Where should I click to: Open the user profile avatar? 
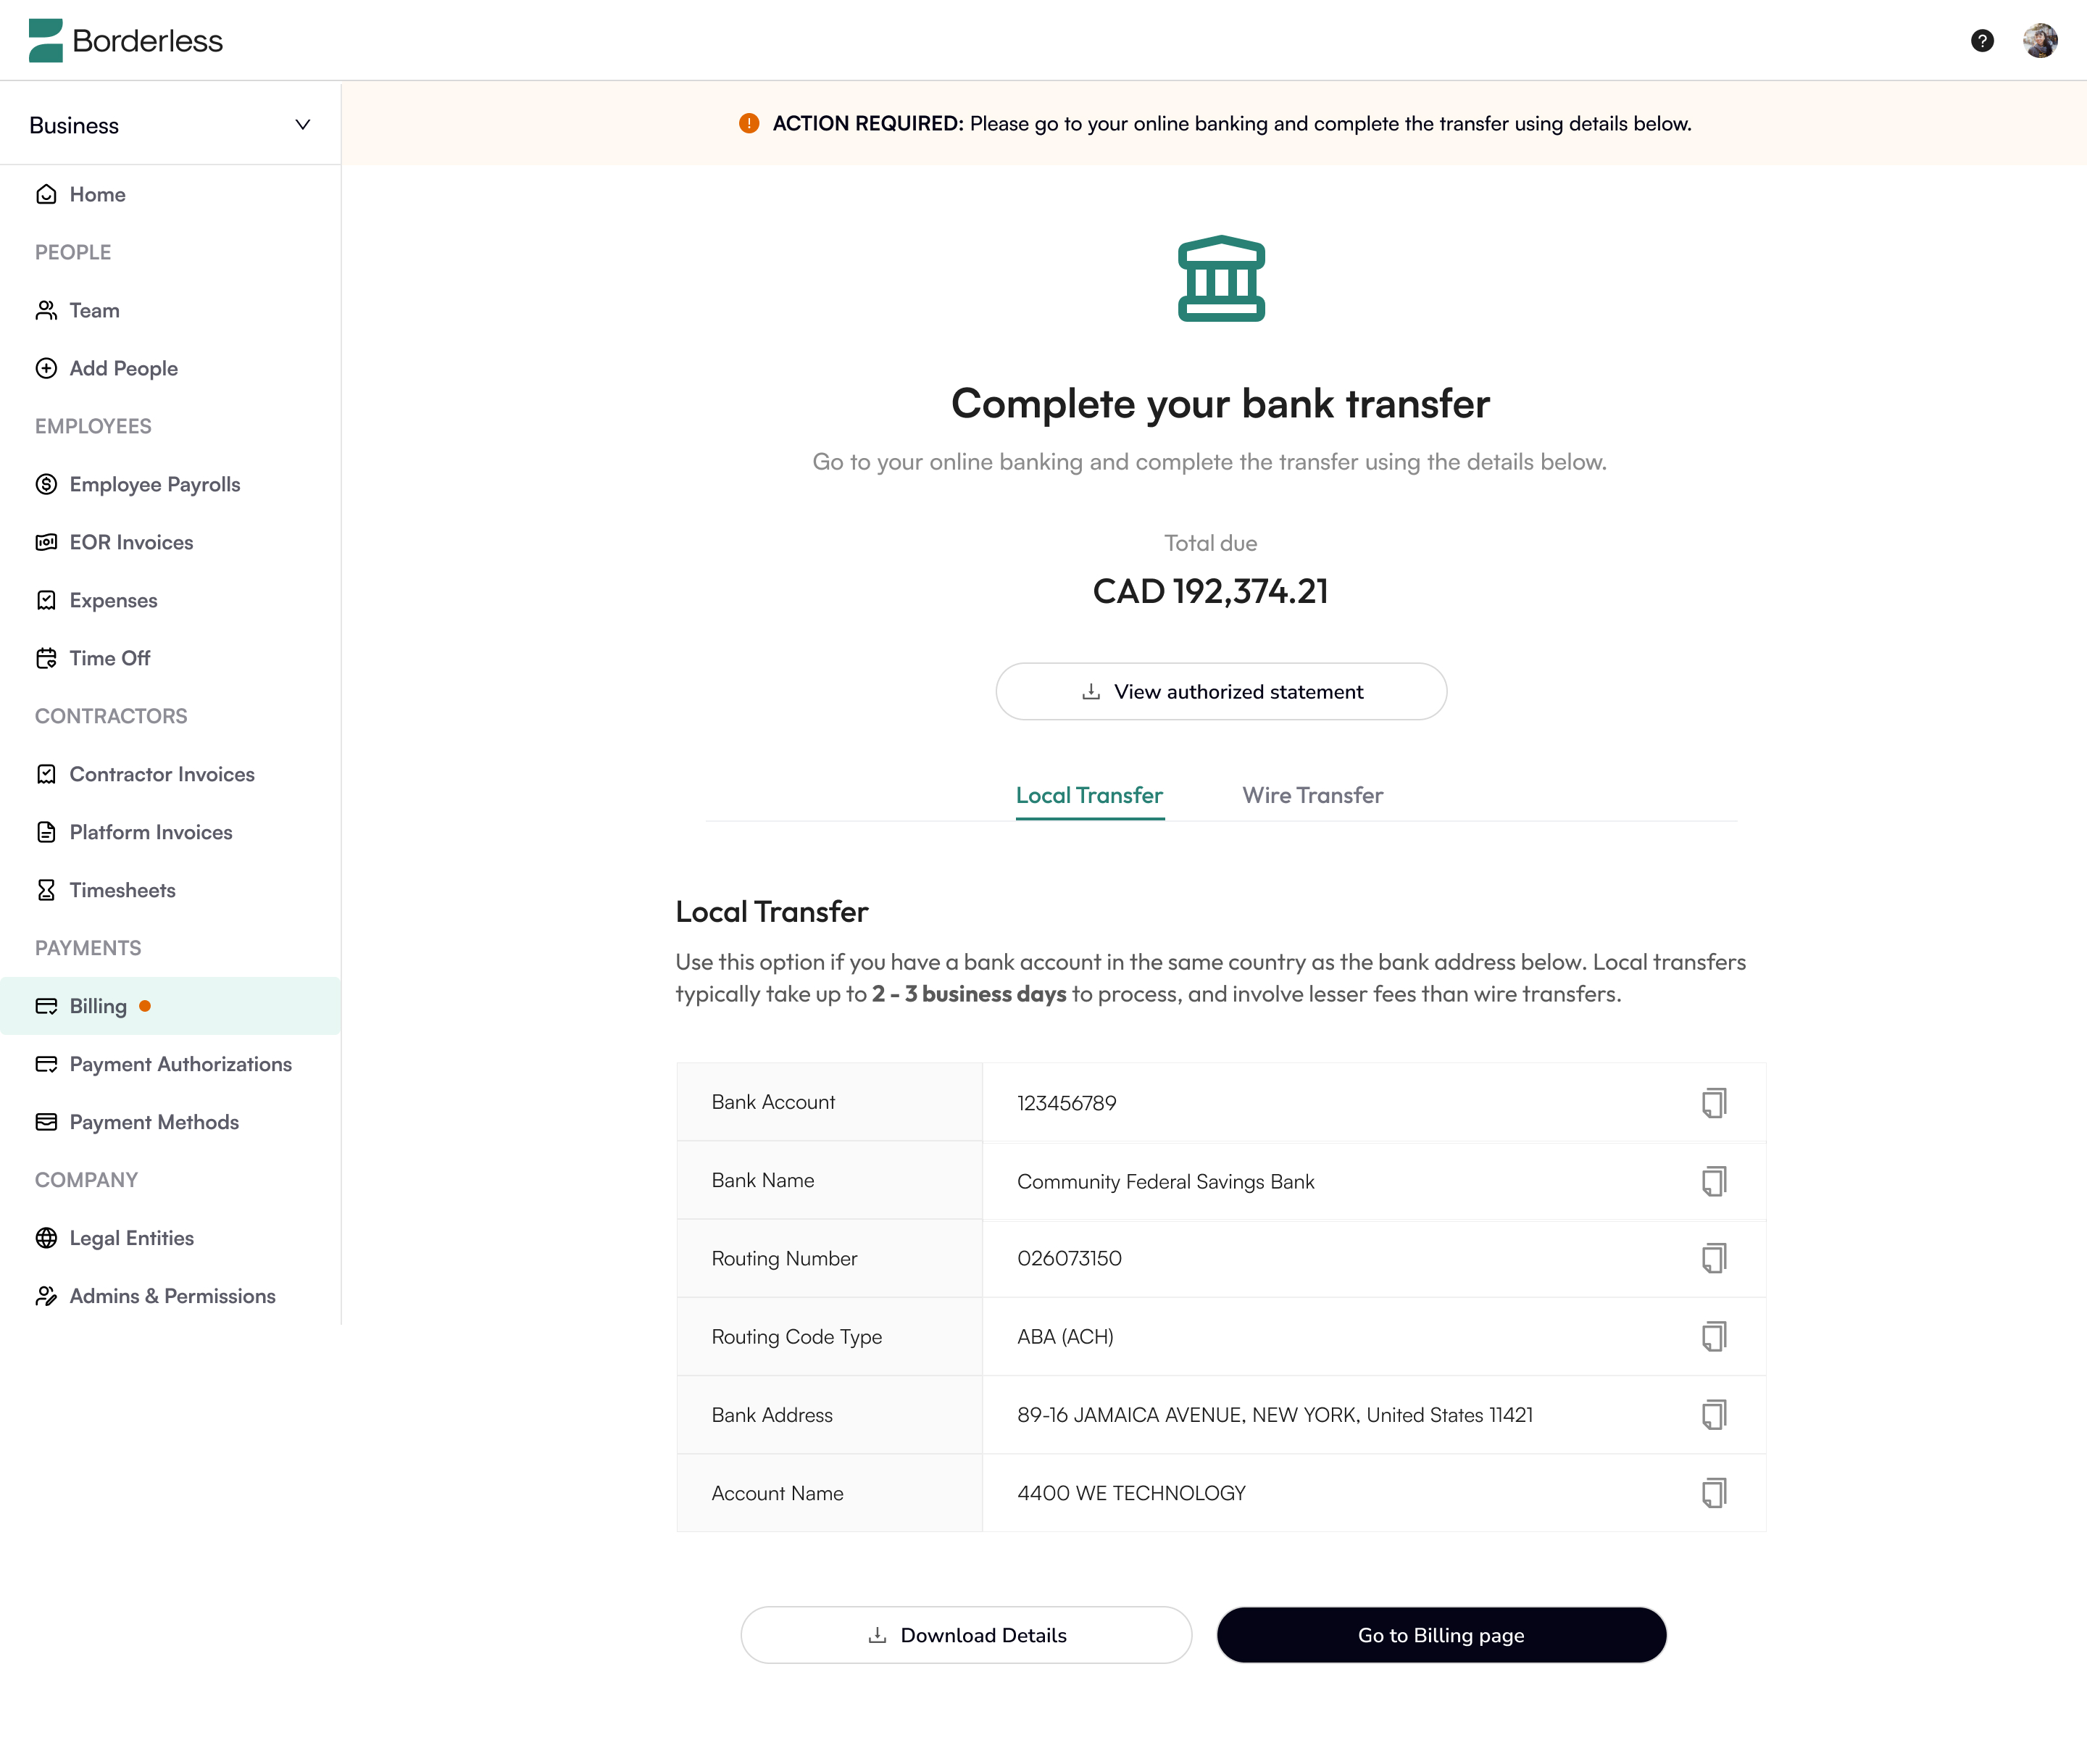click(x=2040, y=41)
